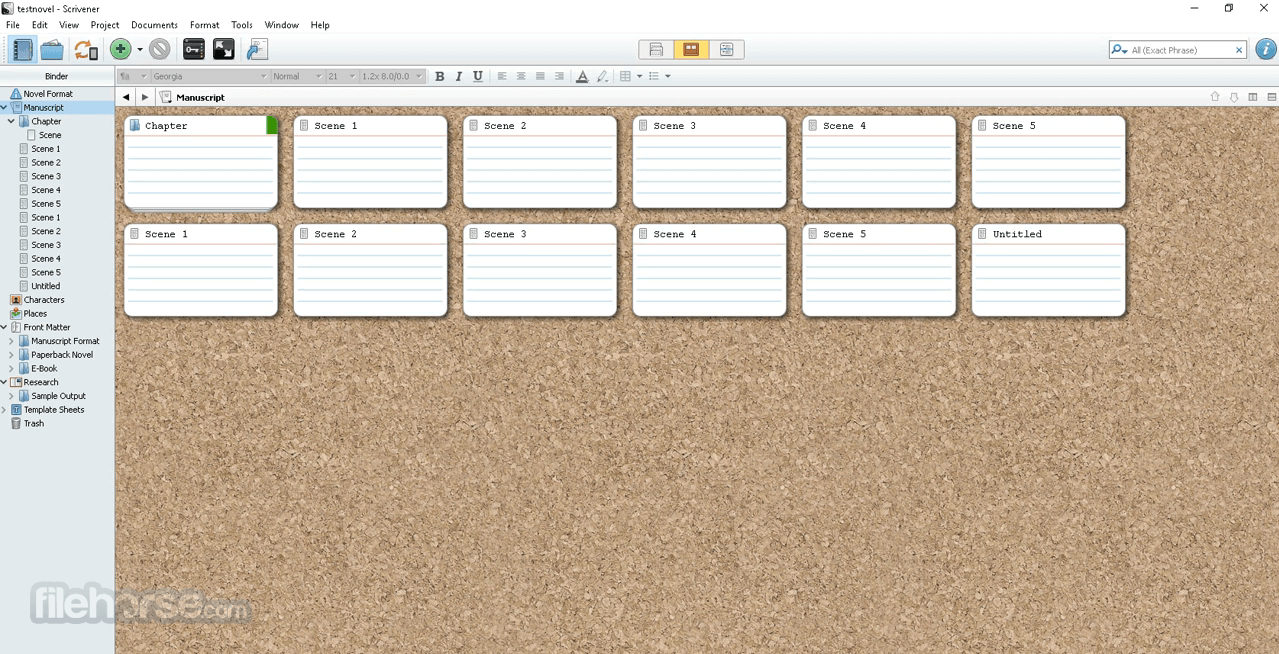Select the Chapter index card
The height and width of the screenshot is (654, 1279).
pyautogui.click(x=201, y=162)
